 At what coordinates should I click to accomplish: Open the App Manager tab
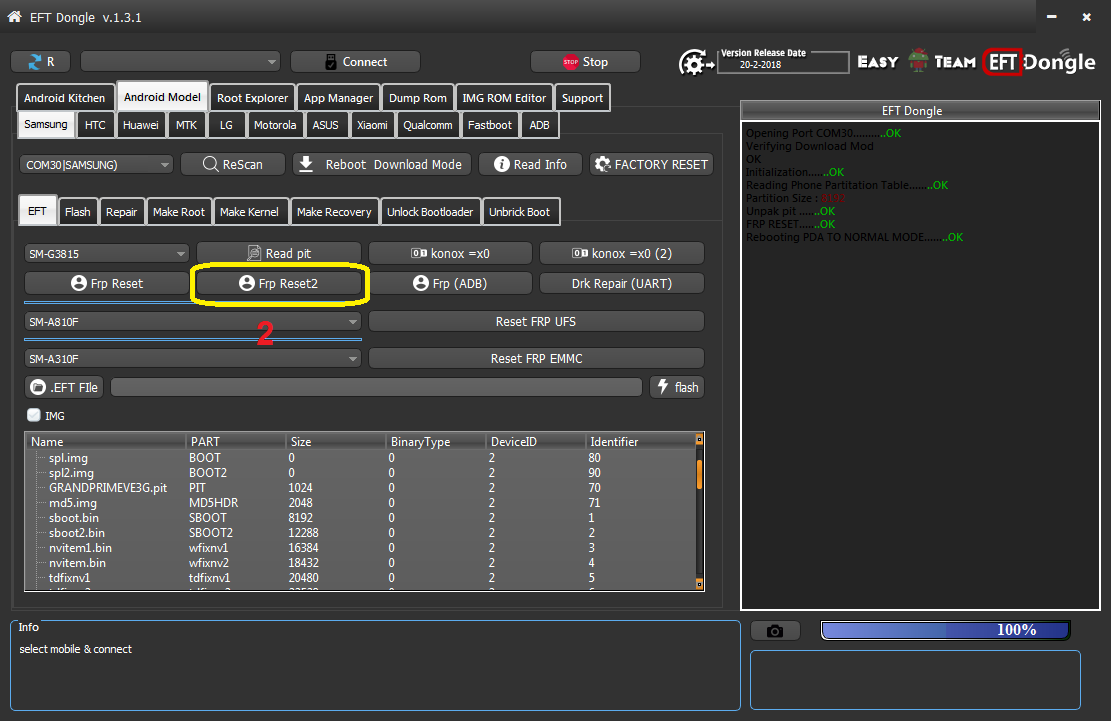click(x=338, y=98)
